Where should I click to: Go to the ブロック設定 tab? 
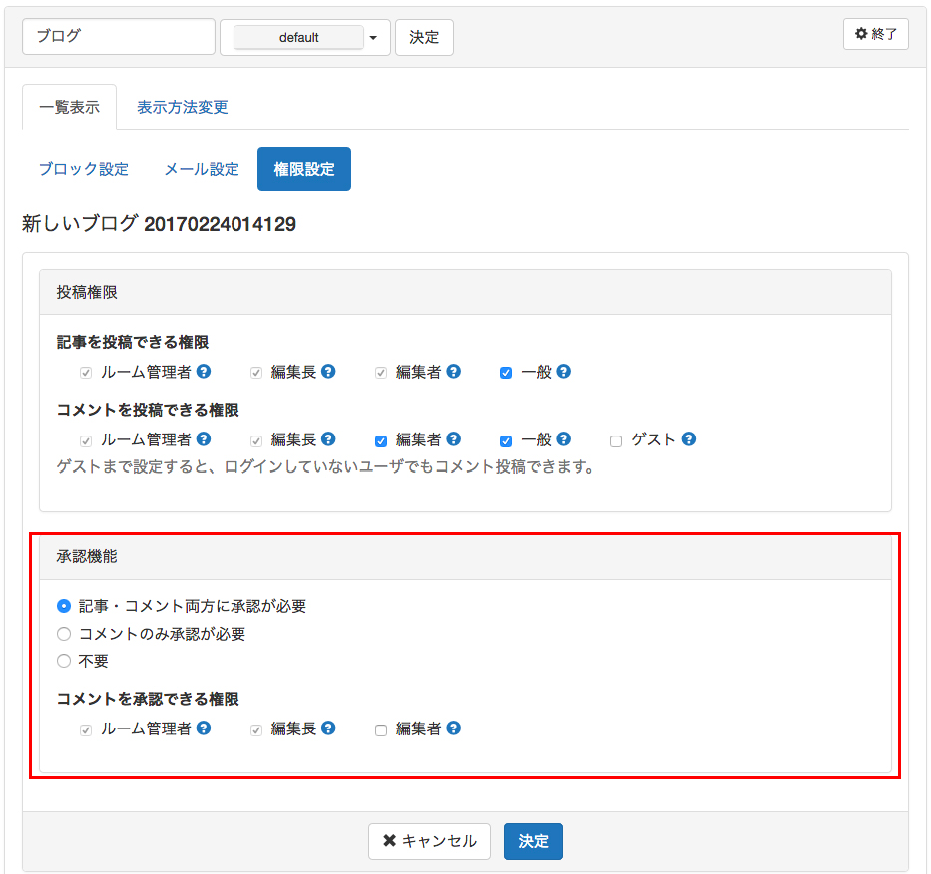point(84,169)
